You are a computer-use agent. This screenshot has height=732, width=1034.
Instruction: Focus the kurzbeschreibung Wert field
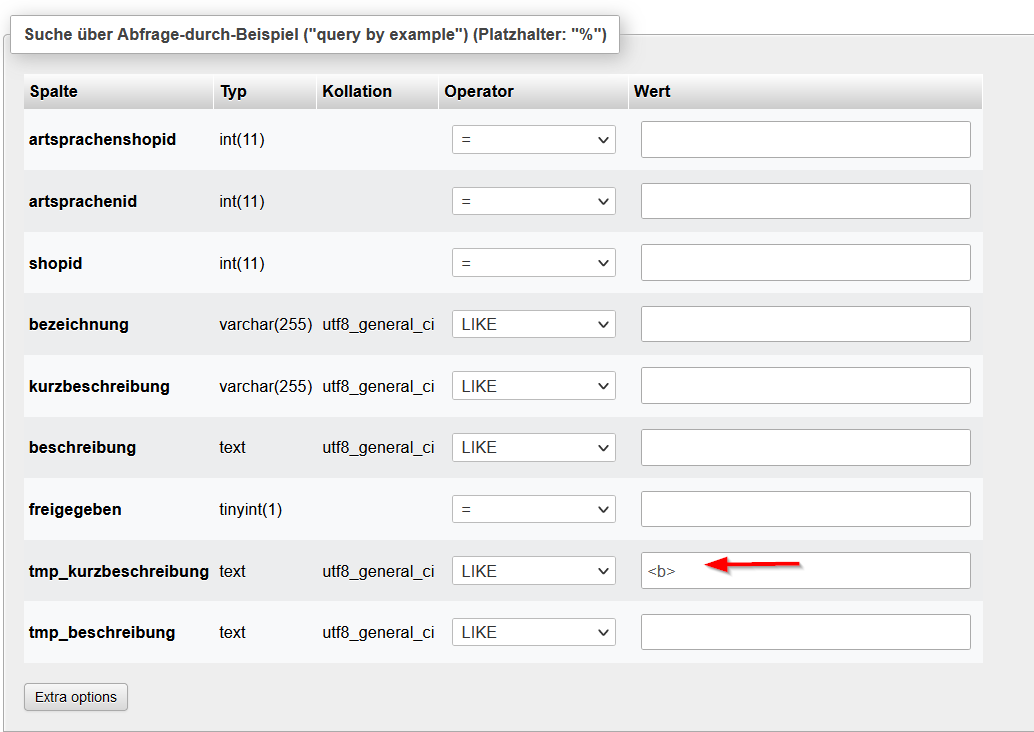point(805,385)
